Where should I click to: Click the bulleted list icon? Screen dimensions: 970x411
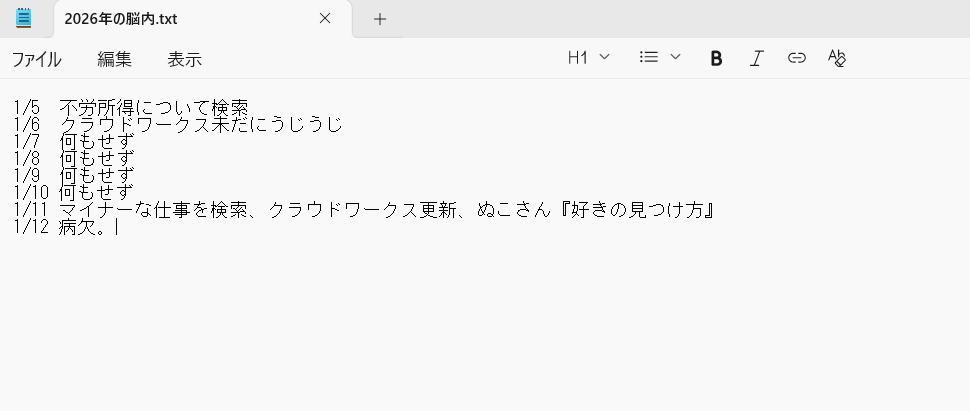(x=648, y=57)
